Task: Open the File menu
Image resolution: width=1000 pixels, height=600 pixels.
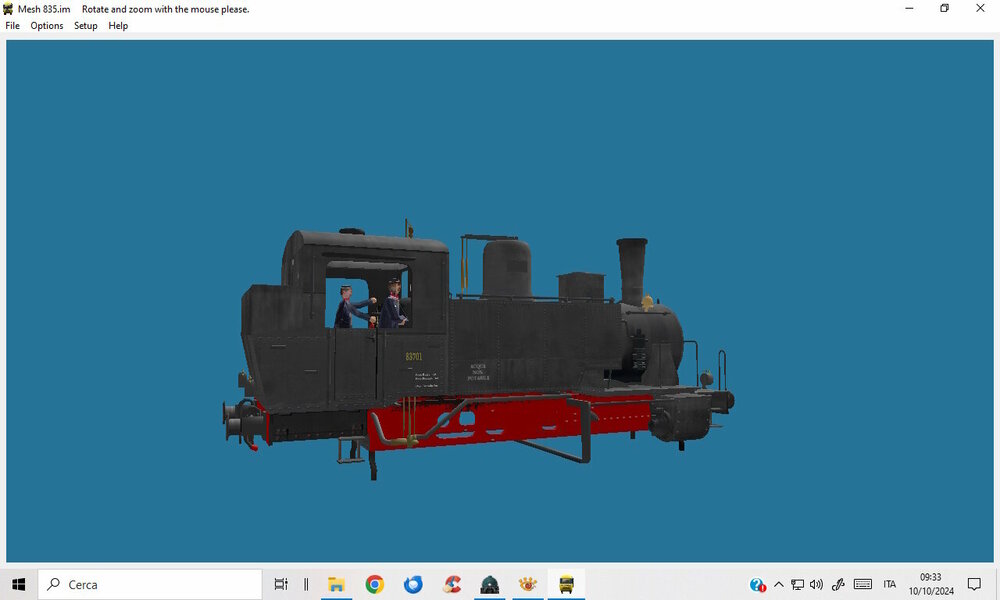Action: (12, 26)
